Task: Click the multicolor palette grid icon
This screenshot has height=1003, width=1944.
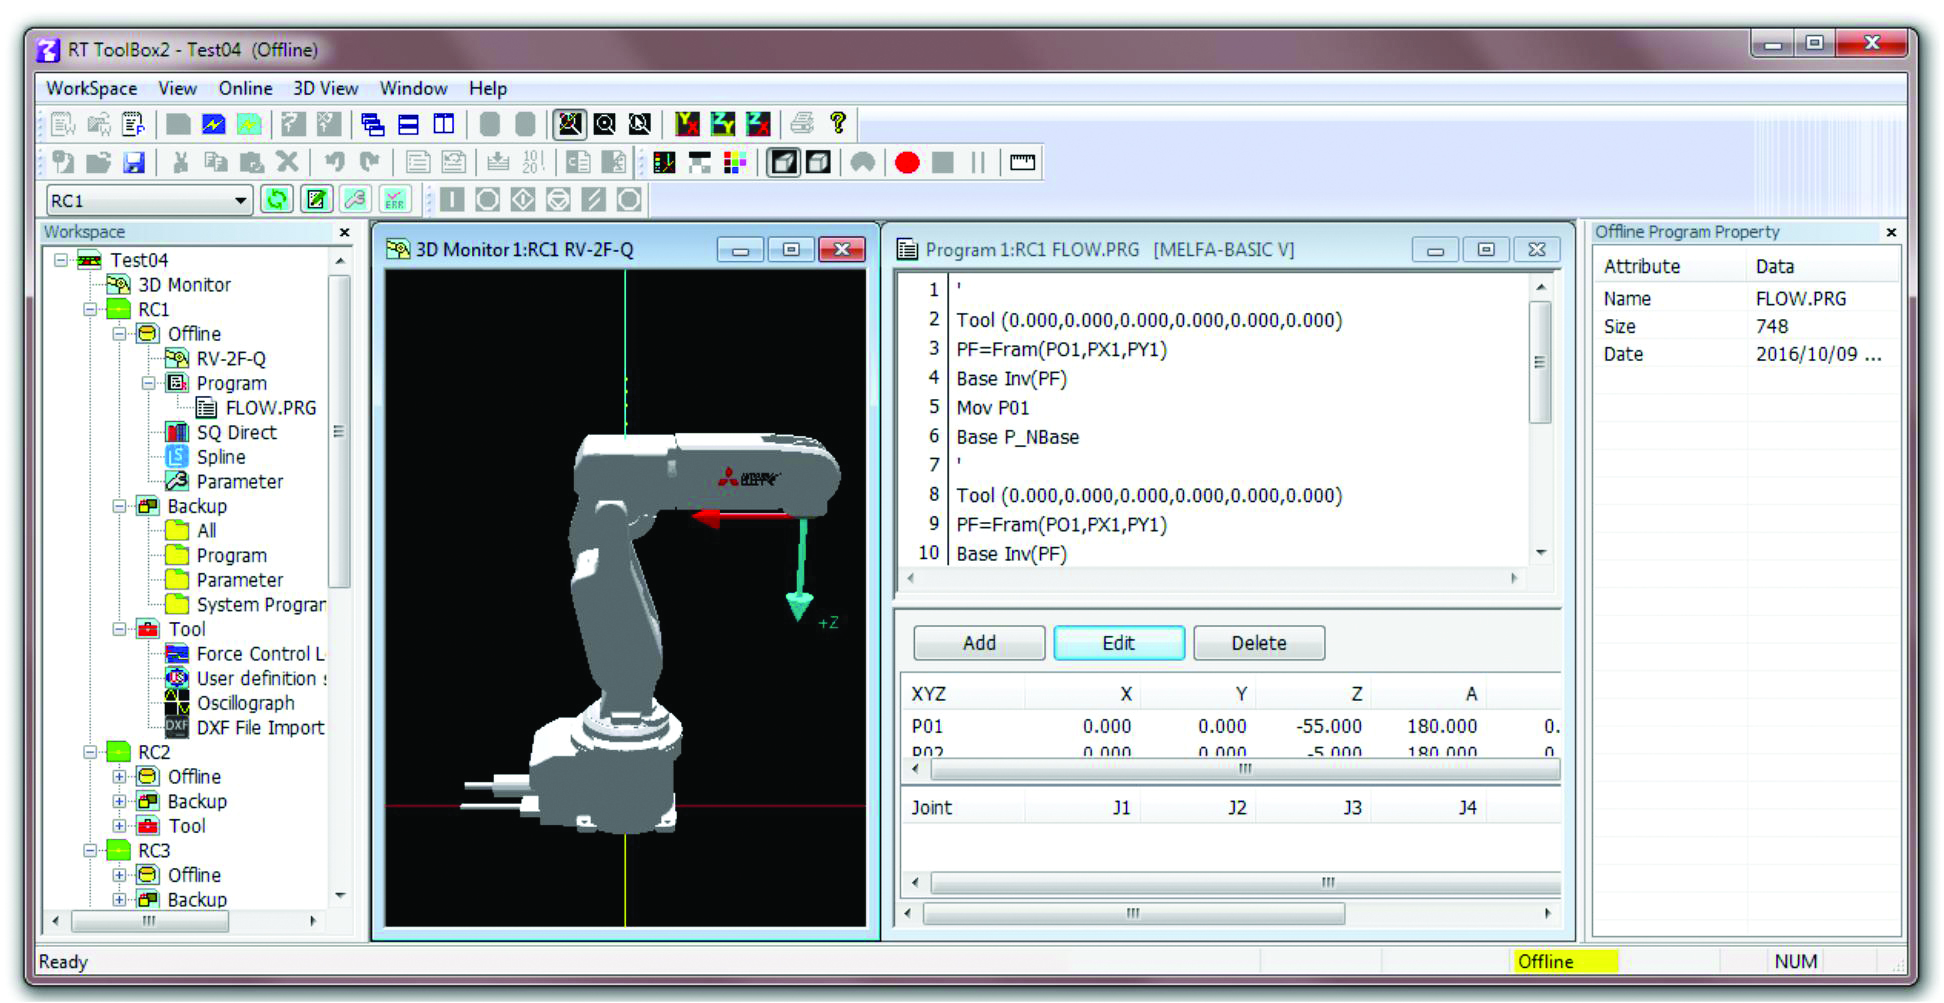Action: (x=735, y=162)
